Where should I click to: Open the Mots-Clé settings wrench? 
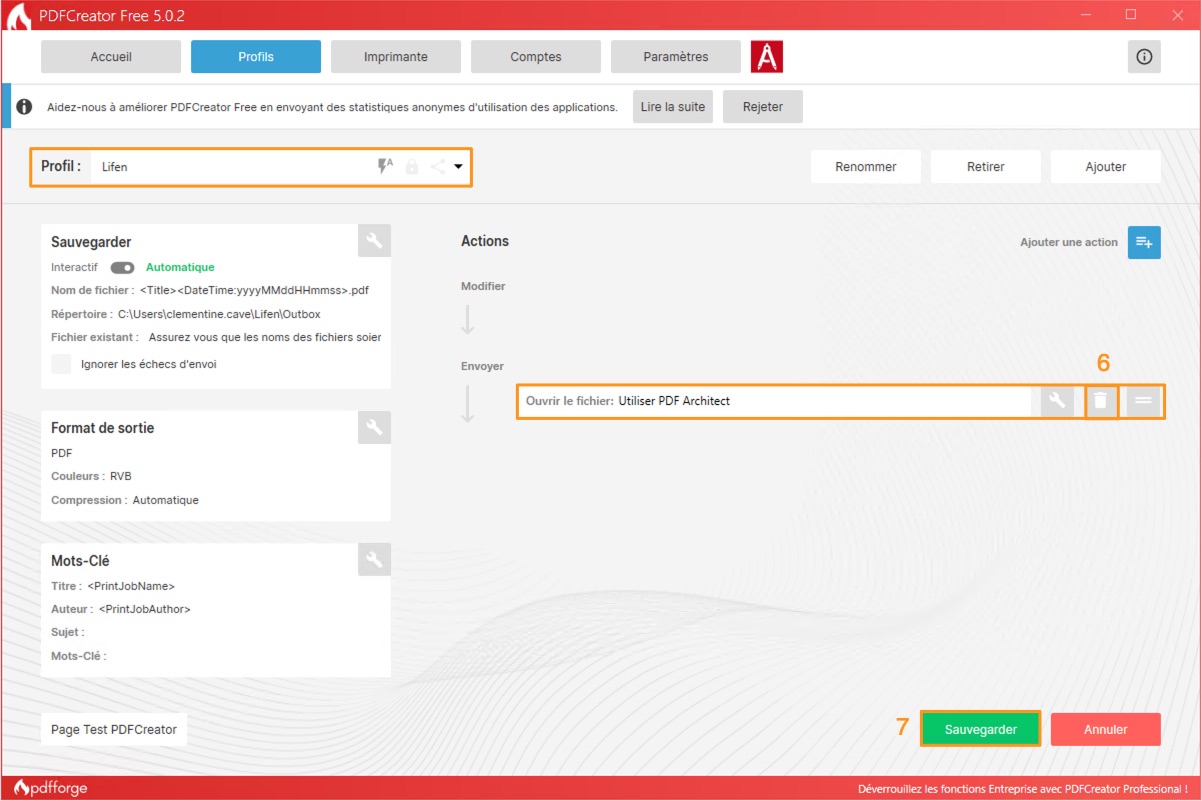374,560
